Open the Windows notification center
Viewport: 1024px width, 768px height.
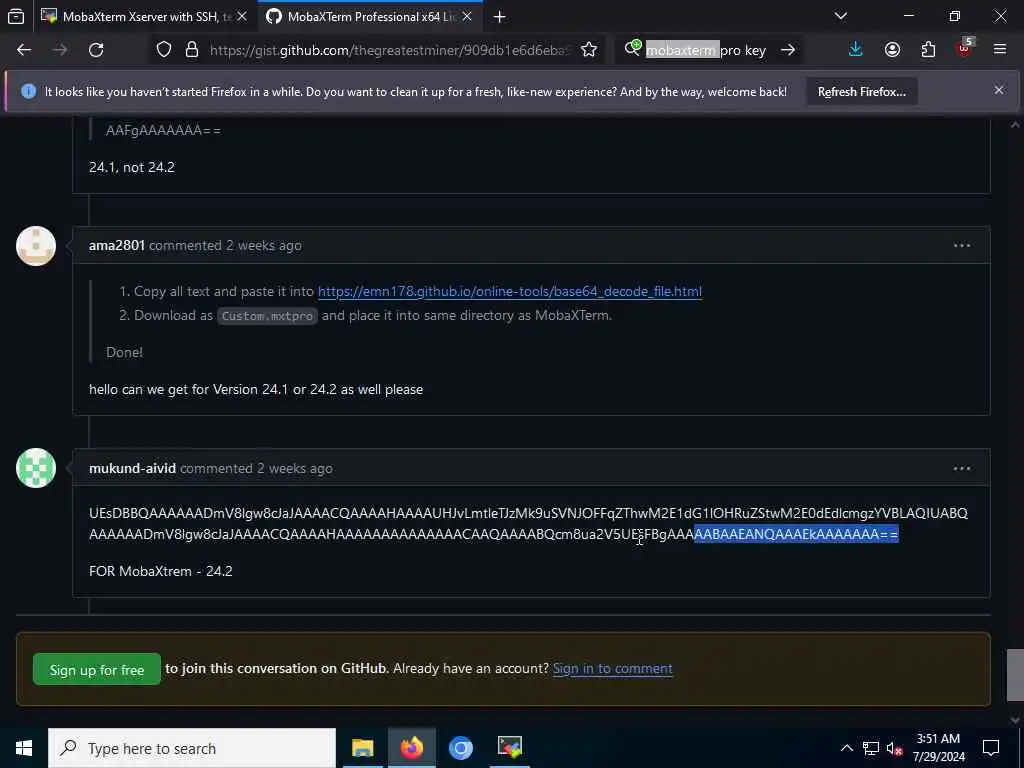tap(991, 748)
